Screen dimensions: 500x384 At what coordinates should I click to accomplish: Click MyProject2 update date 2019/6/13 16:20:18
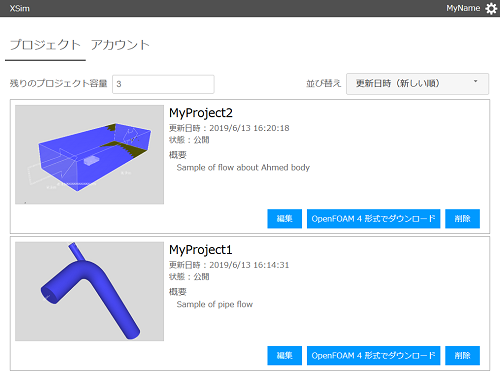click(x=229, y=128)
